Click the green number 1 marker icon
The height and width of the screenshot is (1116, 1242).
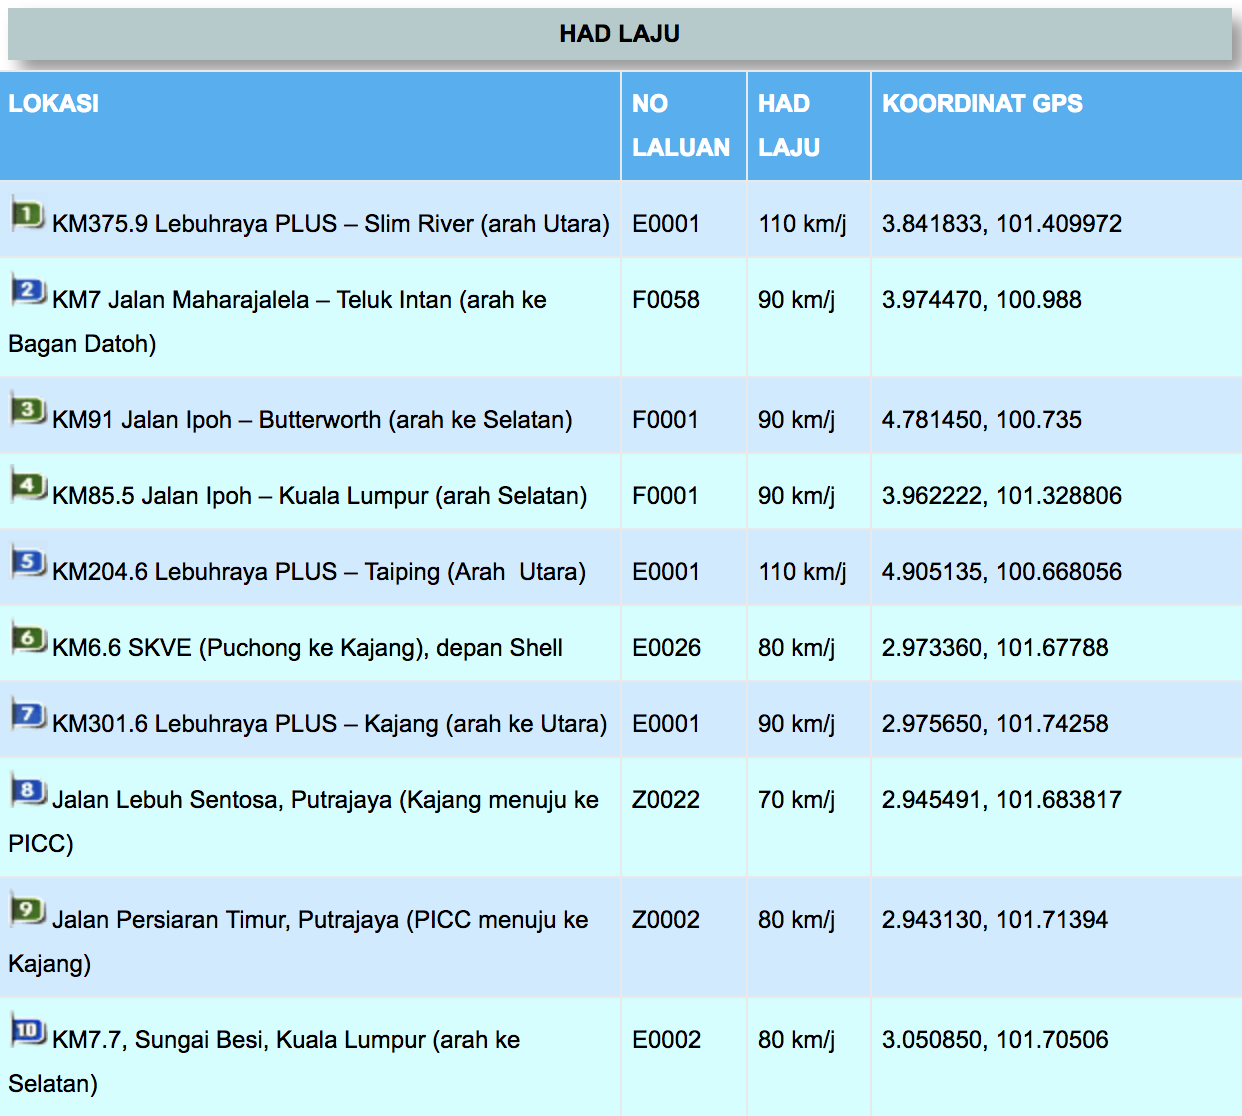[x=28, y=214]
